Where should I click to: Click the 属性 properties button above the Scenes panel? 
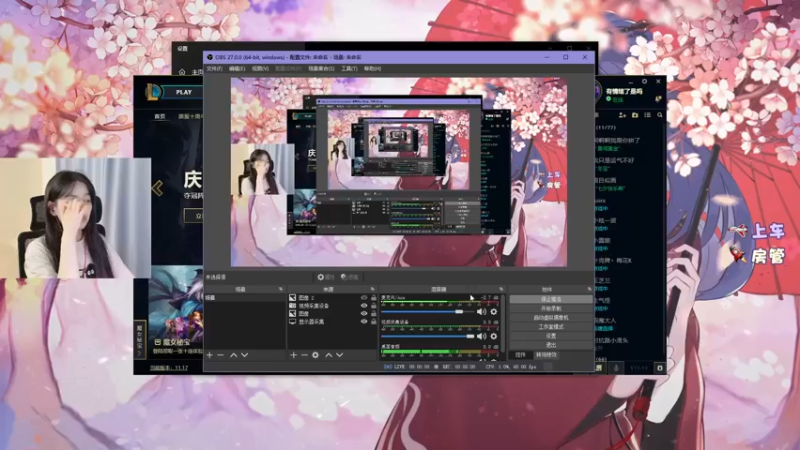tap(325, 277)
